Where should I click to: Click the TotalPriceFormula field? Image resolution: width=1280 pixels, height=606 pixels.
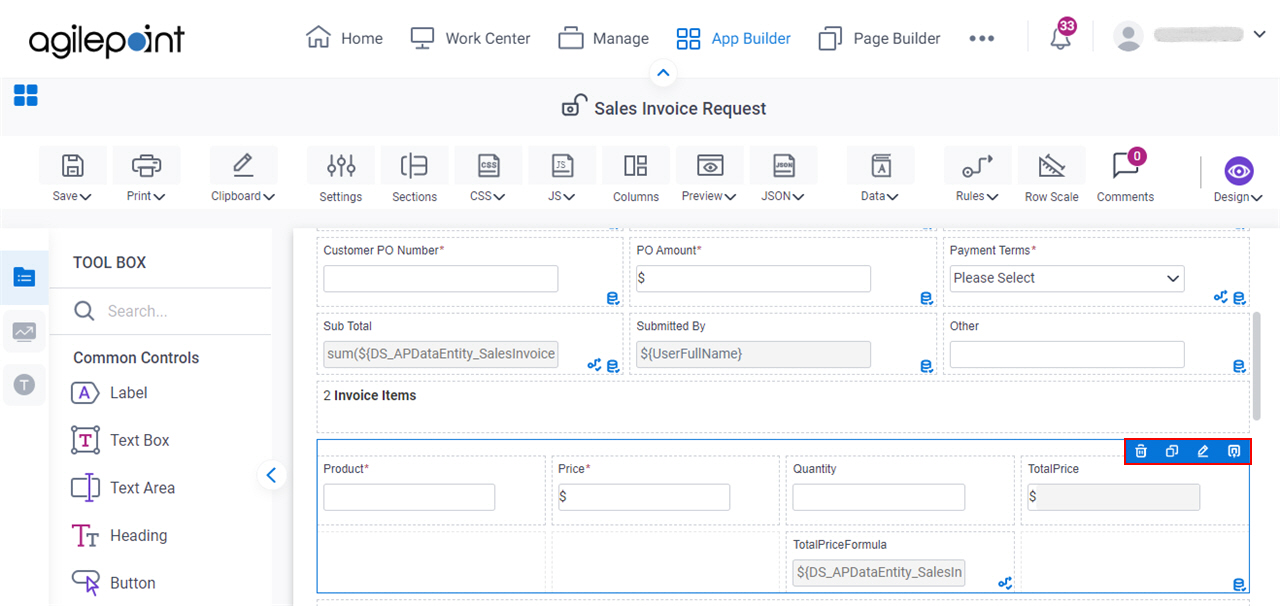click(x=879, y=572)
